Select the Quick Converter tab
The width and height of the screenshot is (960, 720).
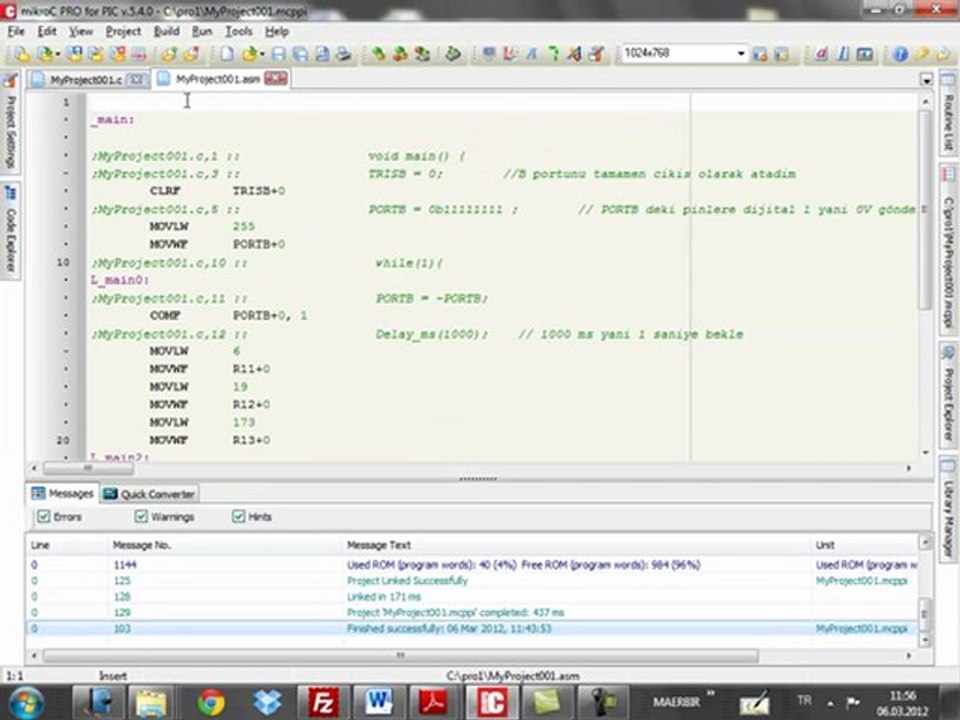[x=149, y=494]
